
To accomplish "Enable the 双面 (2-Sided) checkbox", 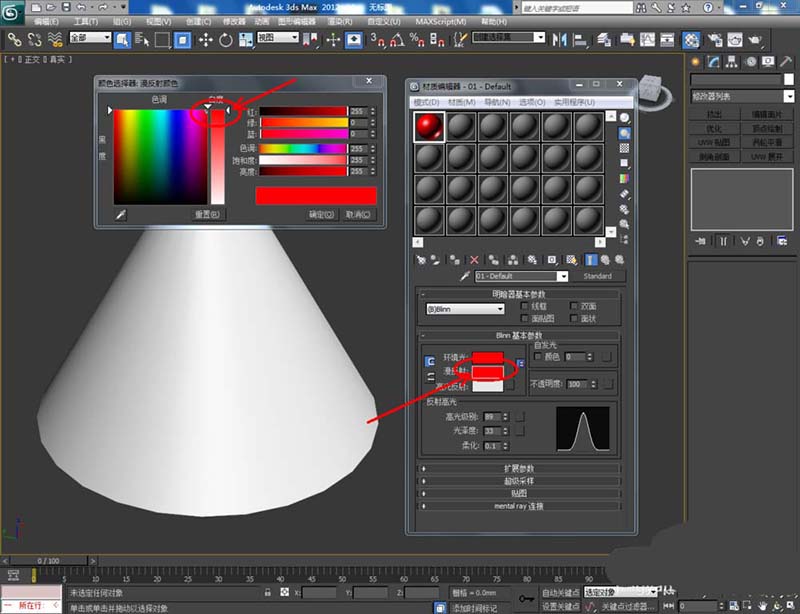I will (574, 306).
